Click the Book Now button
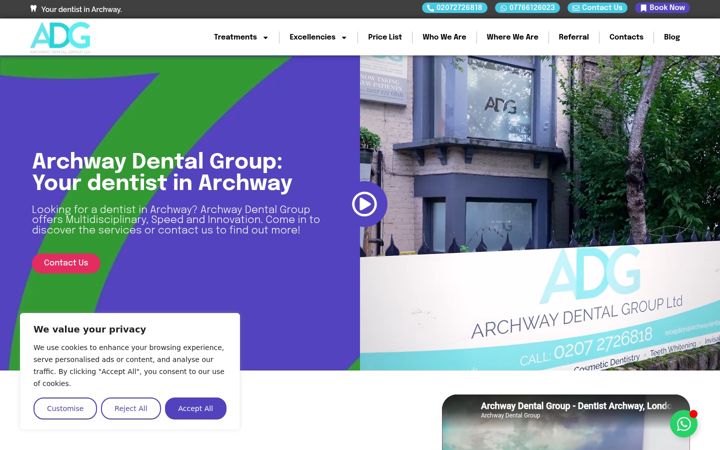The width and height of the screenshot is (720, 450). click(x=662, y=8)
